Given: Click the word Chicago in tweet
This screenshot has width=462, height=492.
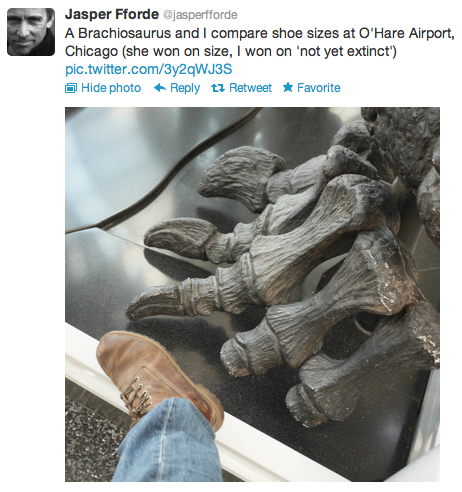Looking at the screenshot, I should [x=91, y=52].
